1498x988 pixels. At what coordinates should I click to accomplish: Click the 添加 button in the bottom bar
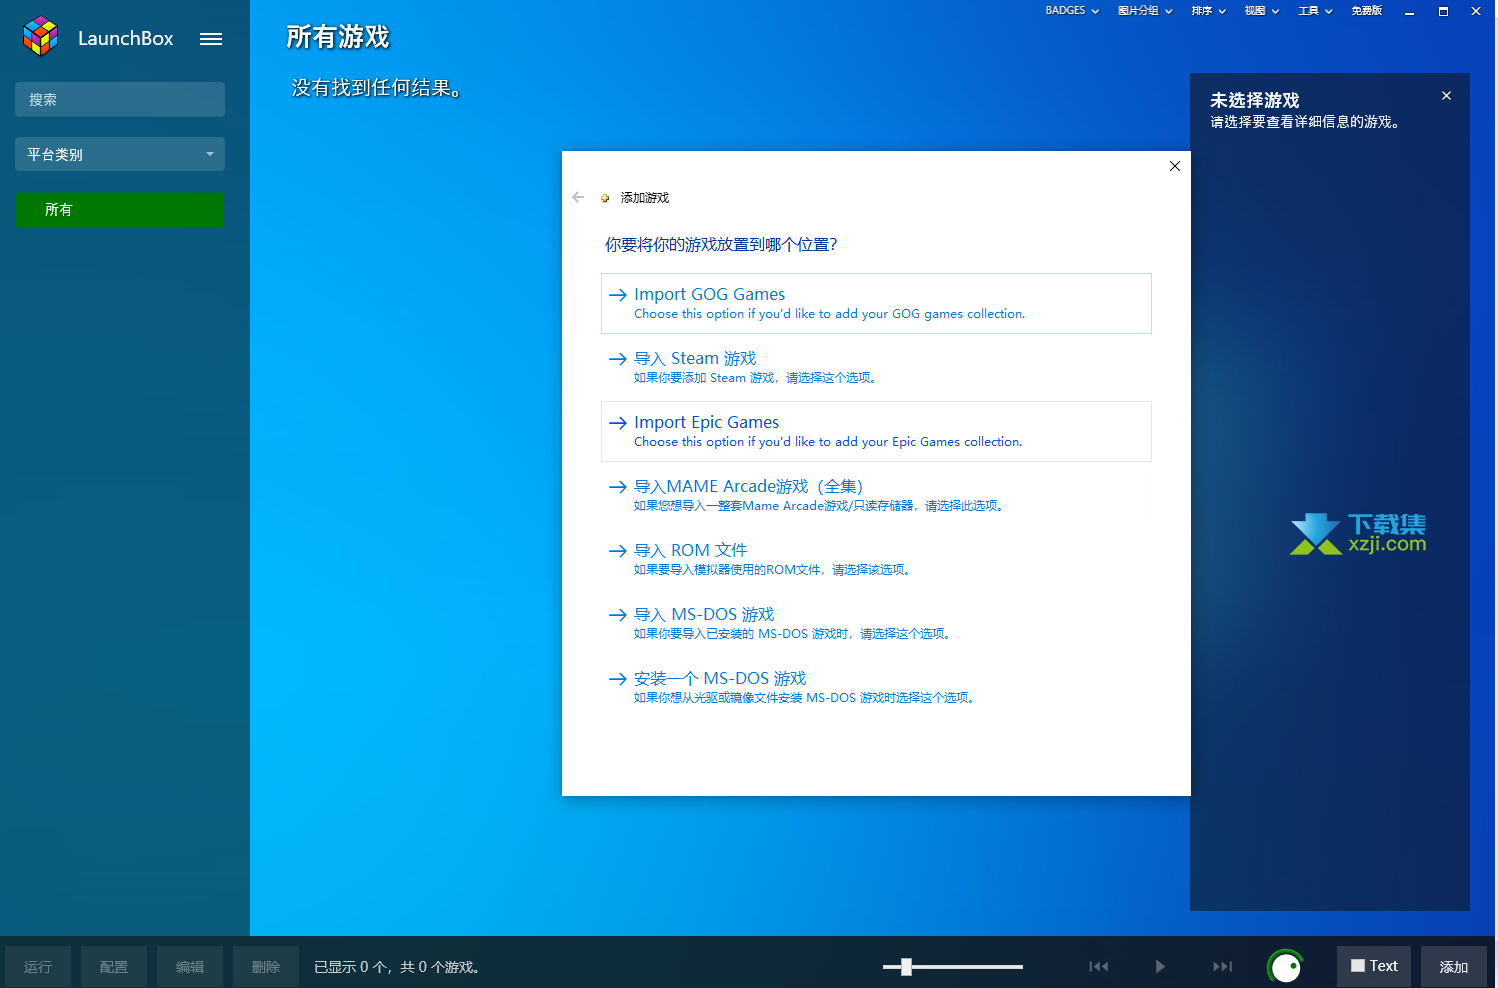(1454, 966)
